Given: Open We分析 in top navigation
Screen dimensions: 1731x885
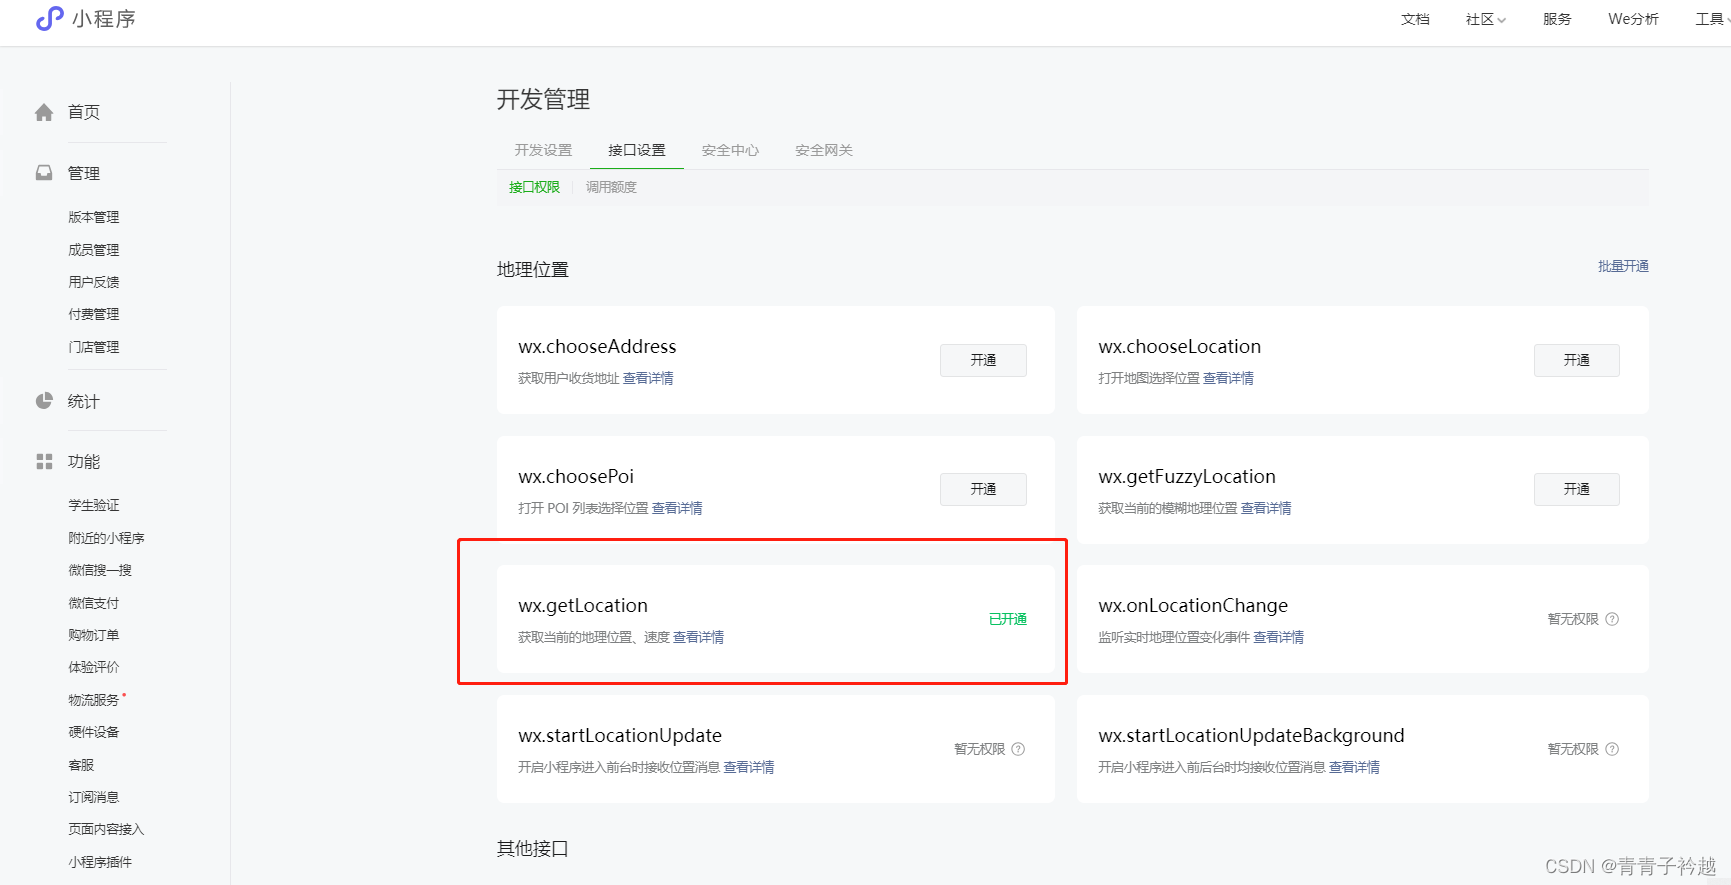Looking at the screenshot, I should click(1633, 19).
